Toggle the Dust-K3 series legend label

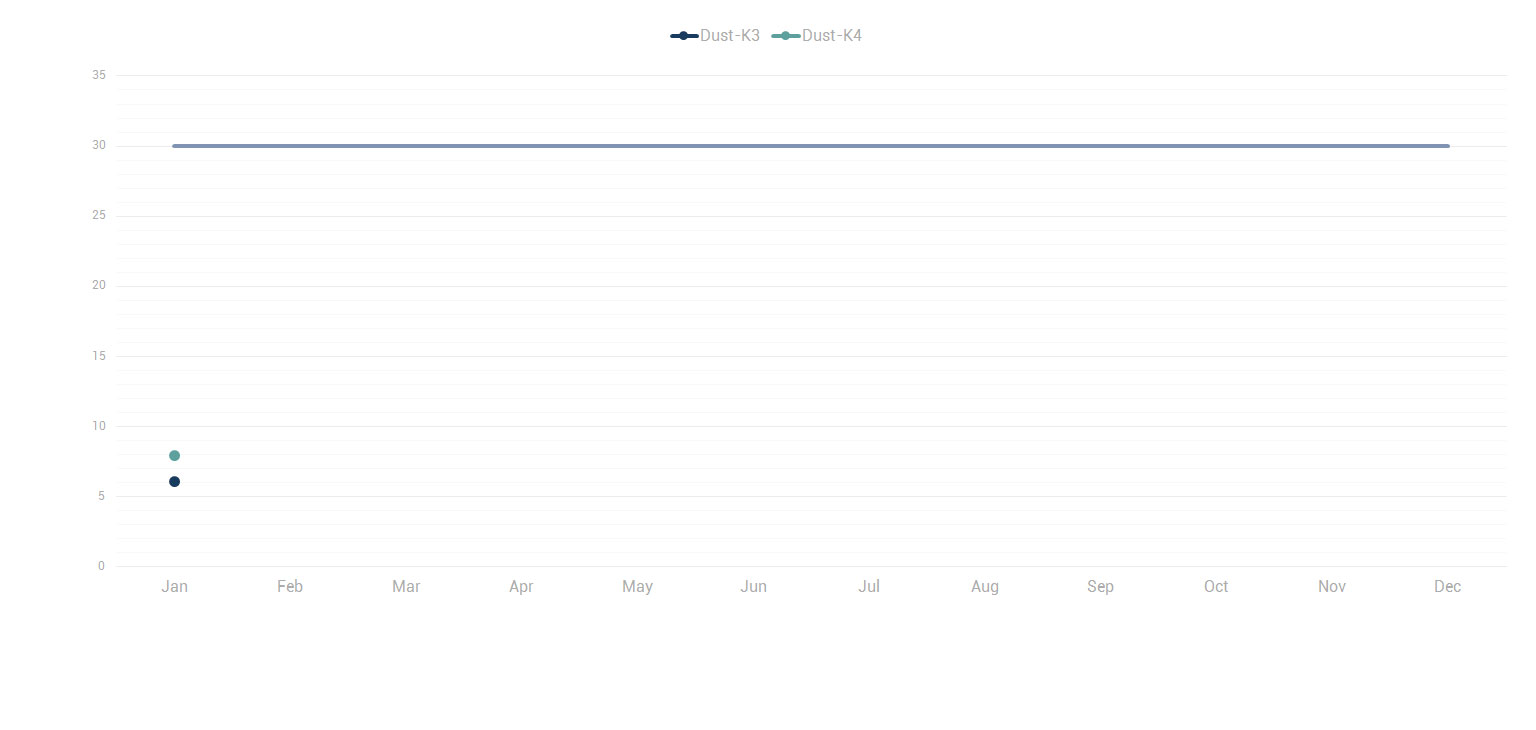(x=729, y=36)
